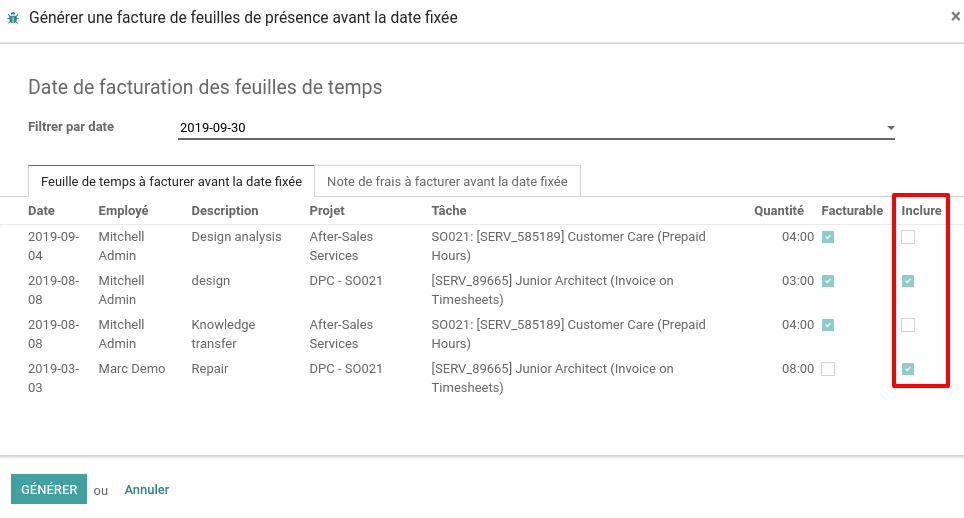964x518 pixels.
Task: Click the Générer button
Action: point(49,489)
